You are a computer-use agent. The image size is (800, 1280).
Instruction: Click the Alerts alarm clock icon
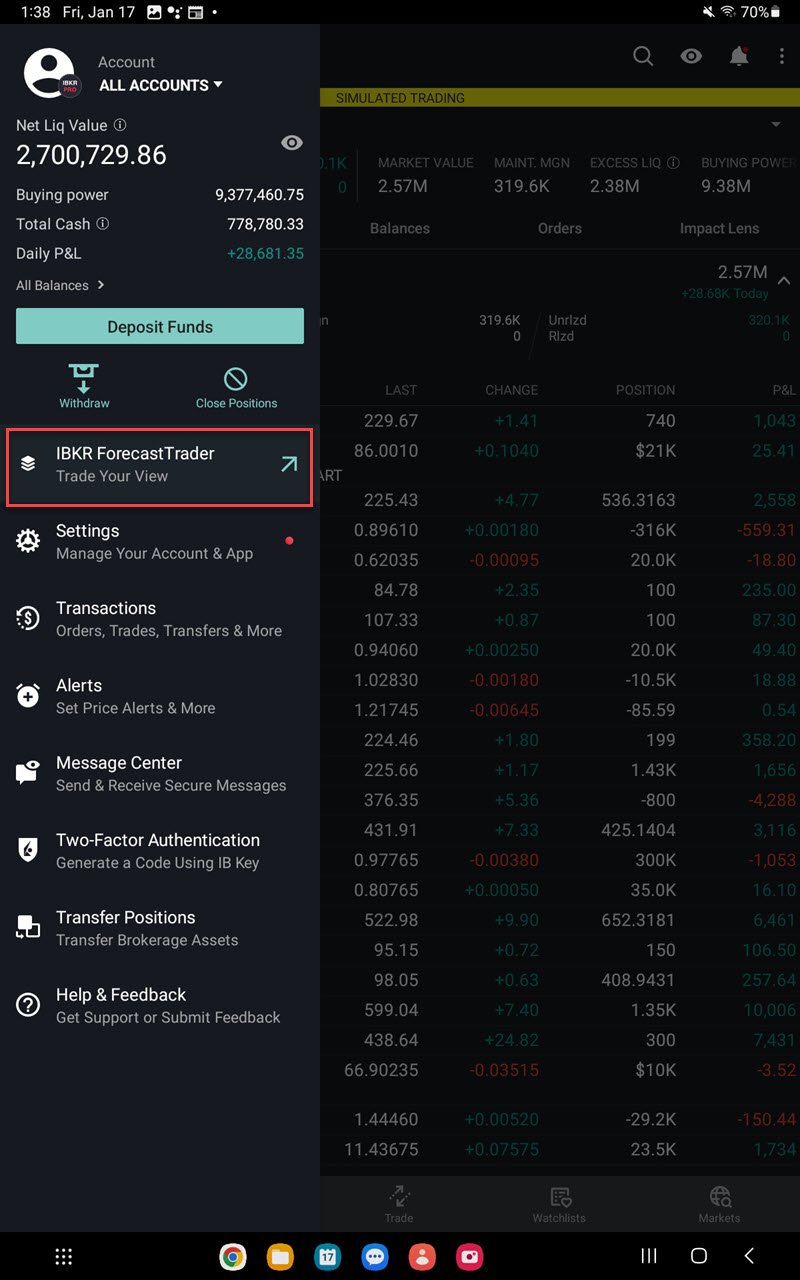click(x=28, y=695)
